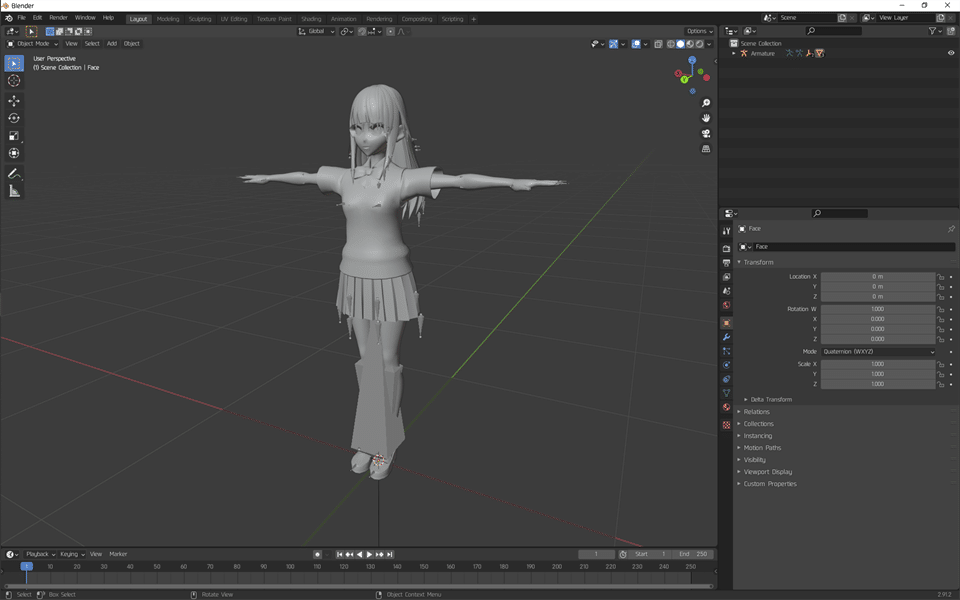Open the Physics properties tab
The image size is (960, 600).
point(726,365)
